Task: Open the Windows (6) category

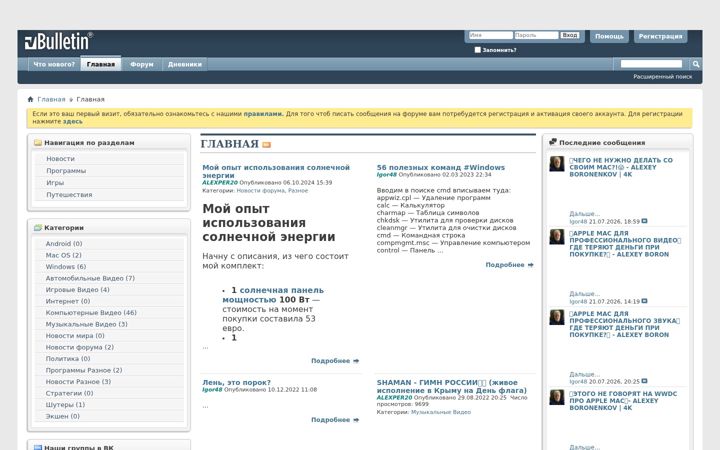Action: [x=66, y=267]
